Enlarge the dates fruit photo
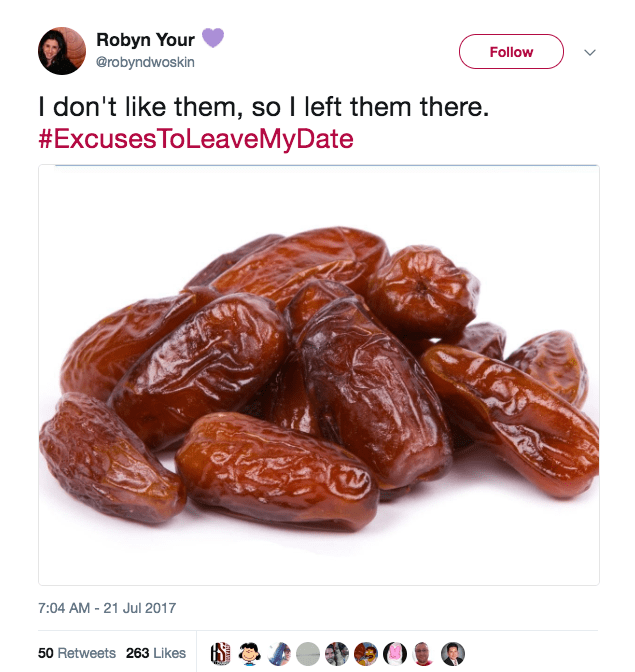 pyautogui.click(x=319, y=375)
